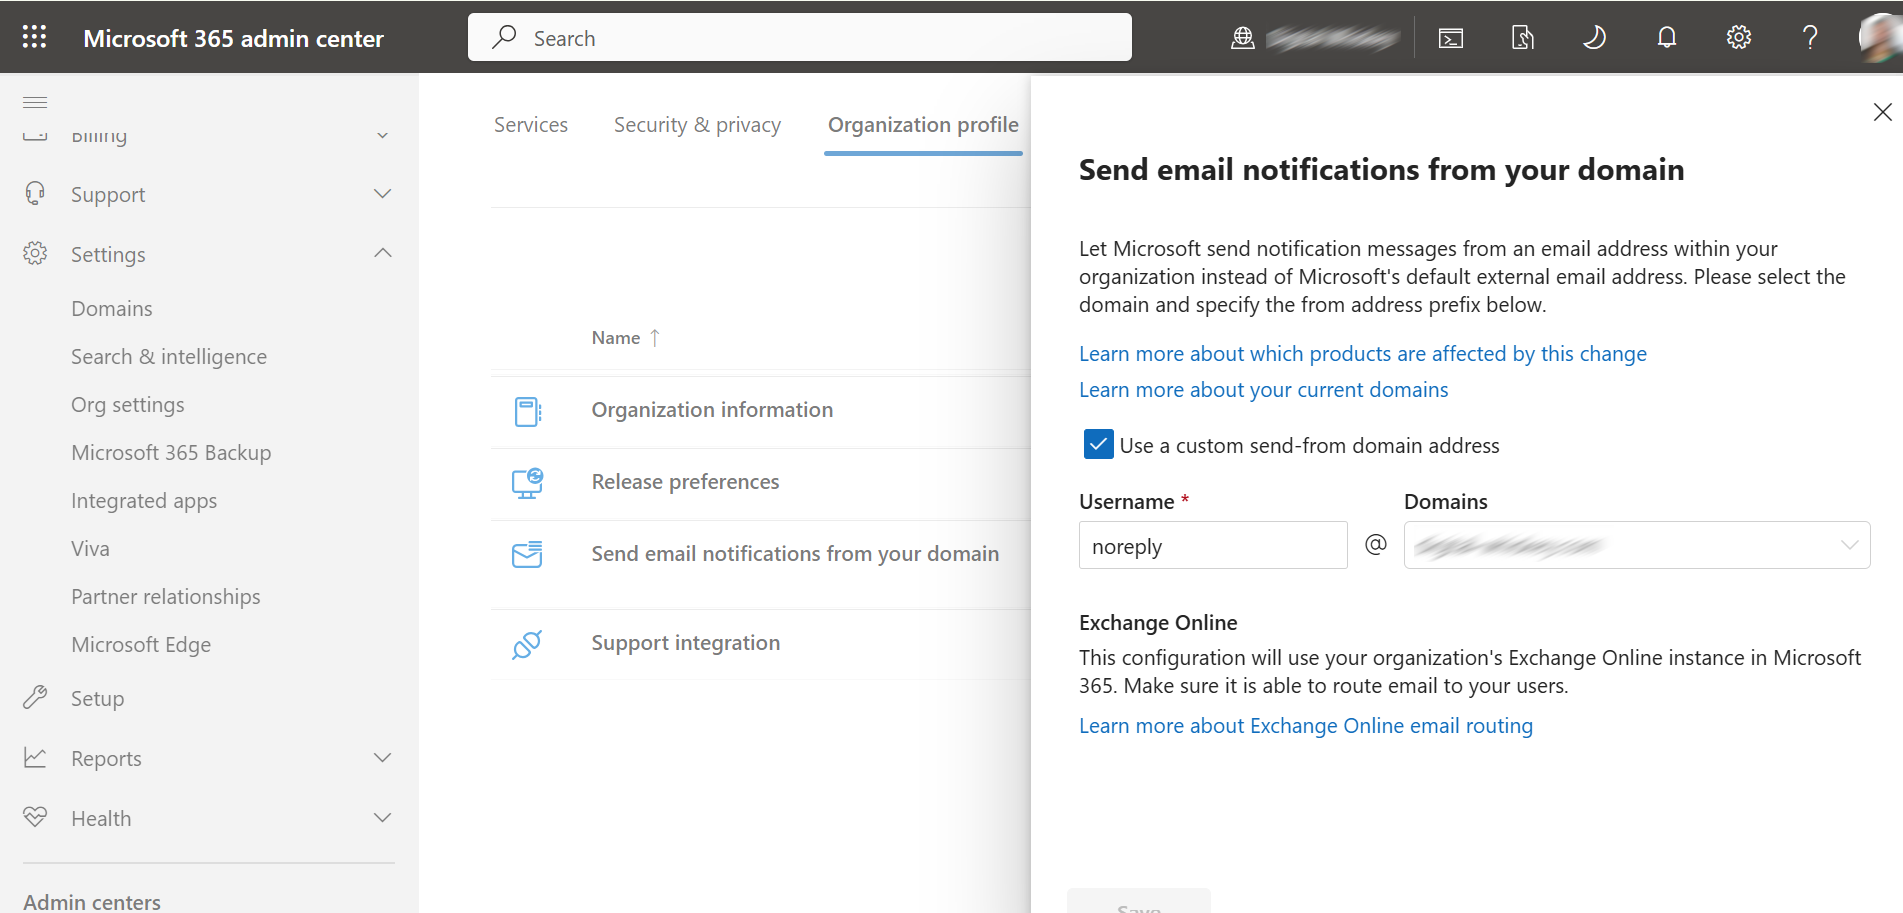Click the Support integration plug icon
The image size is (1903, 913).
(527, 644)
